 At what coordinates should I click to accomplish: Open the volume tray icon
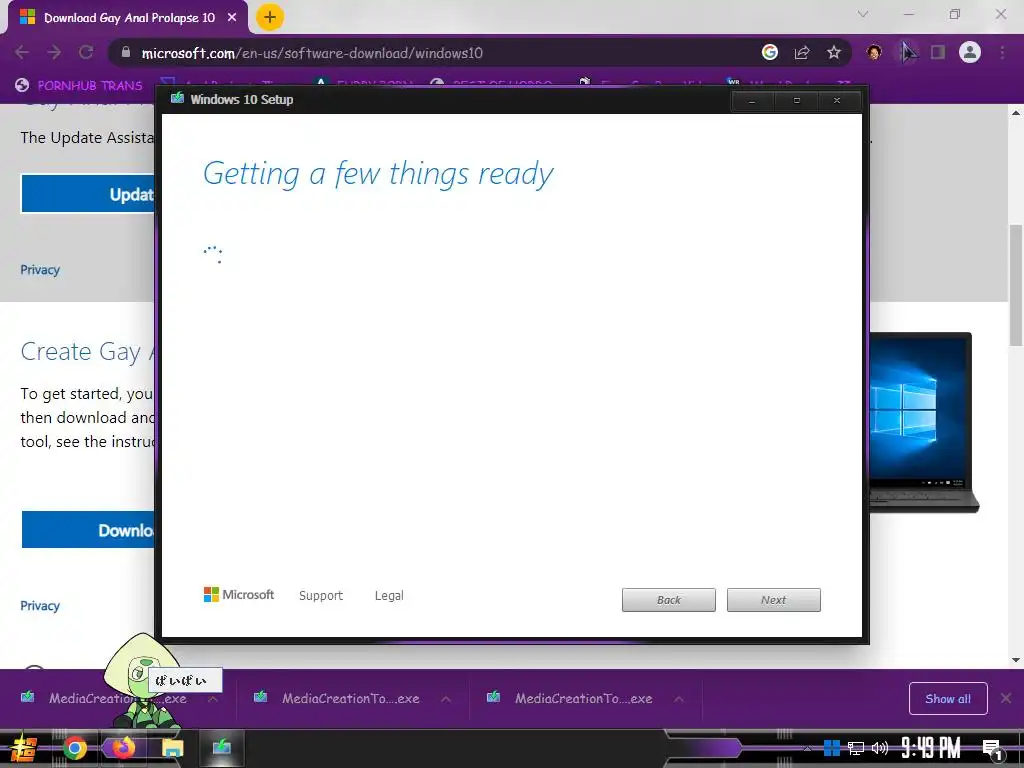880,748
